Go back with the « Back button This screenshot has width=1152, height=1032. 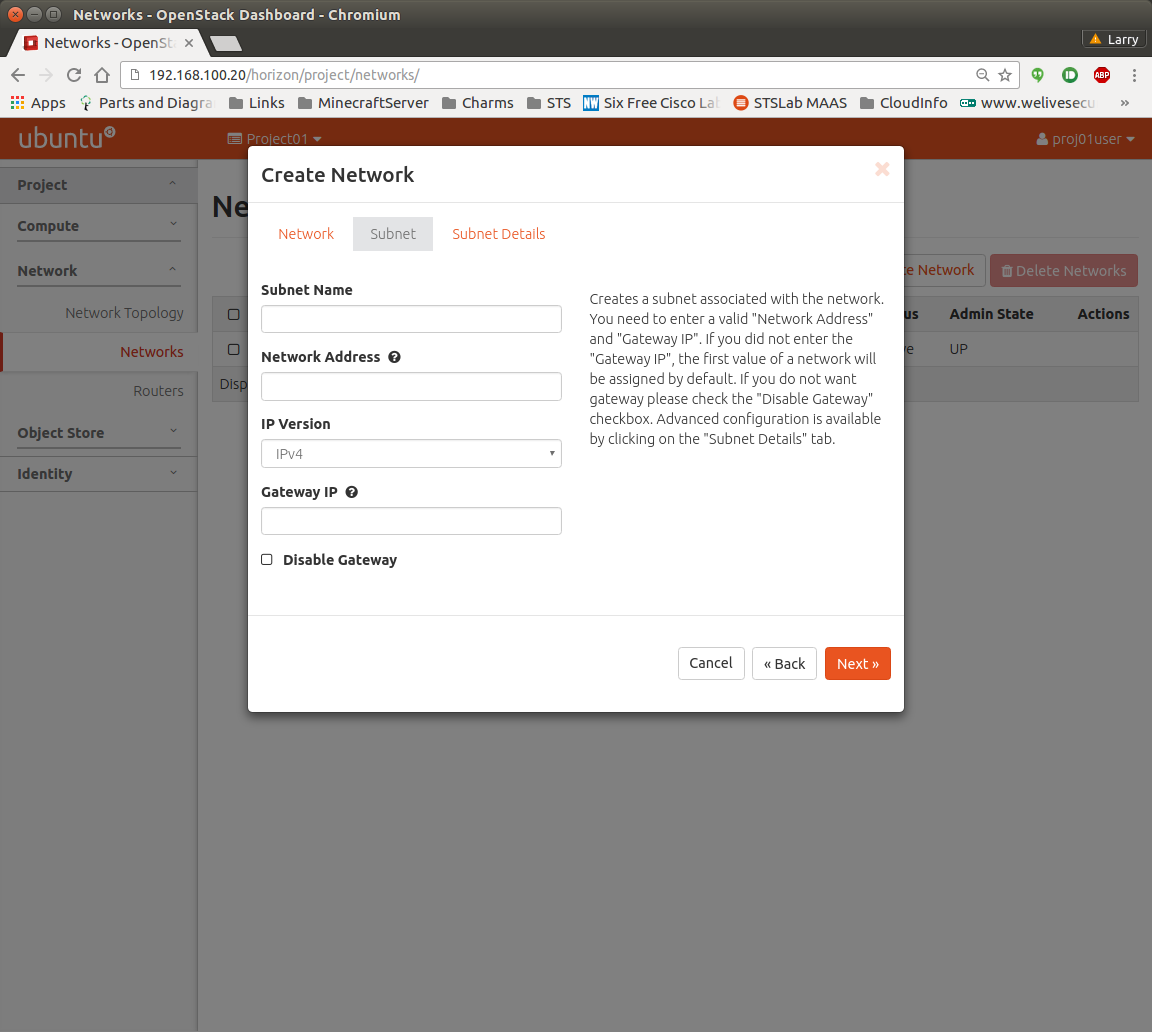[784, 664]
